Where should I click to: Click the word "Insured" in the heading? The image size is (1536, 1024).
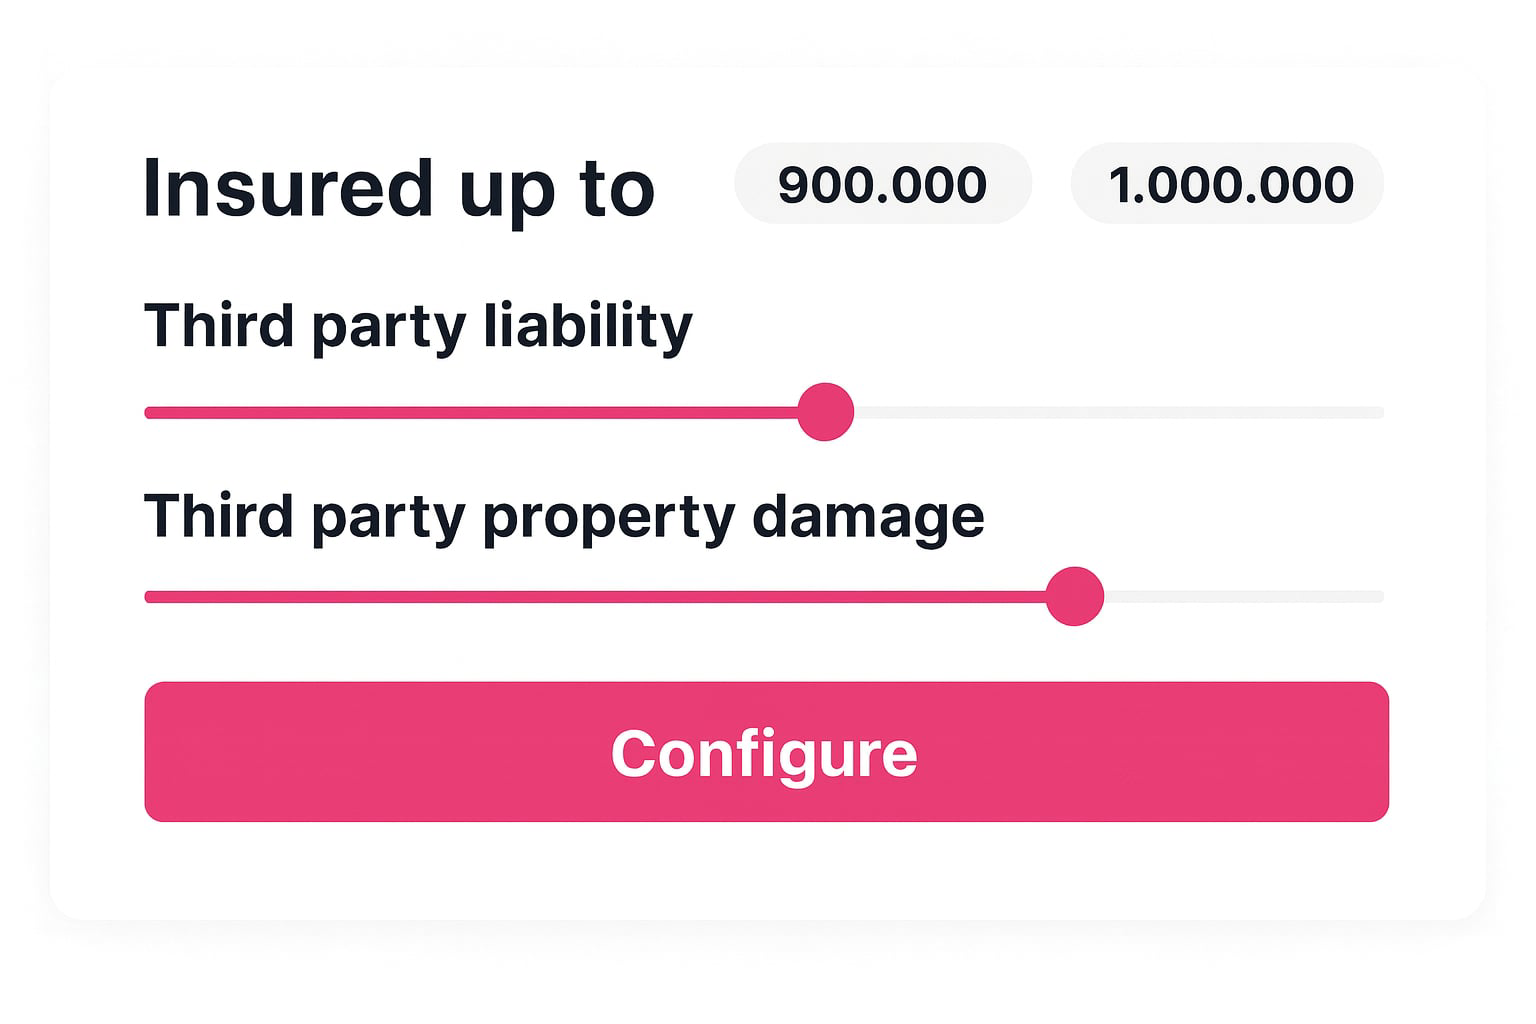[x=287, y=187]
